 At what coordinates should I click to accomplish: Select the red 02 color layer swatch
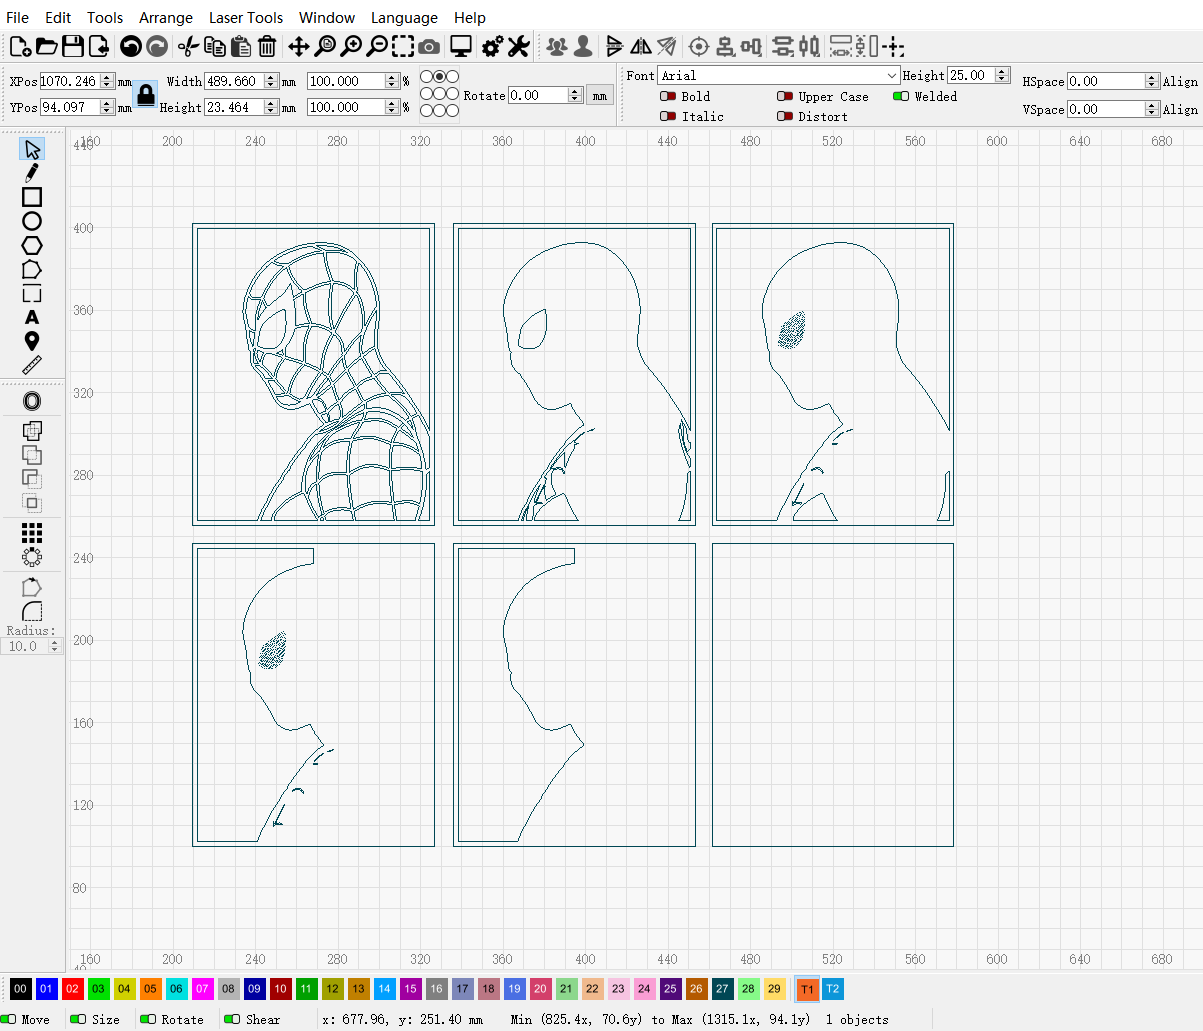tap(72, 988)
